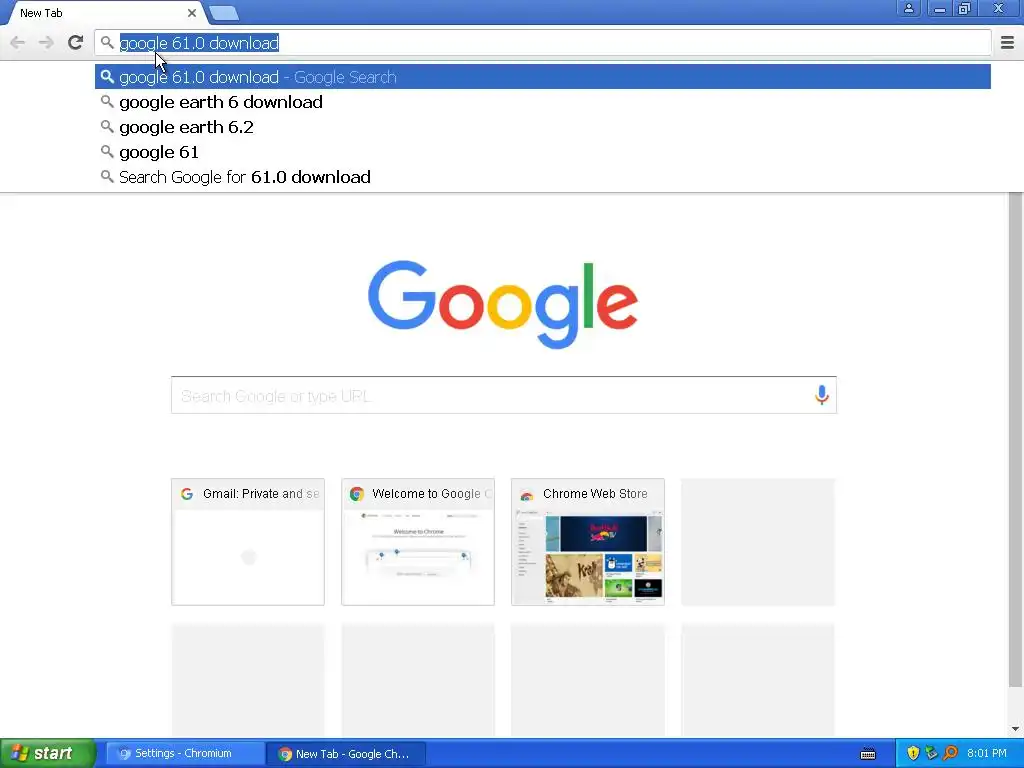Open the Chrome Web Store tile
The image size is (1024, 768).
588,542
